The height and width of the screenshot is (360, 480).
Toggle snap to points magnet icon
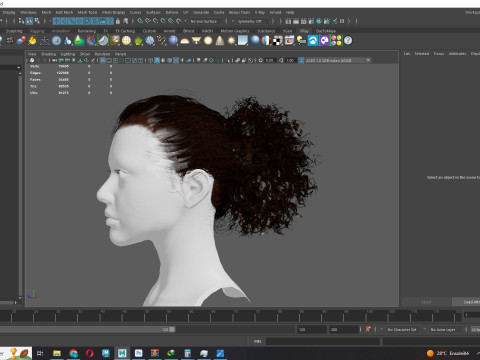(156, 21)
